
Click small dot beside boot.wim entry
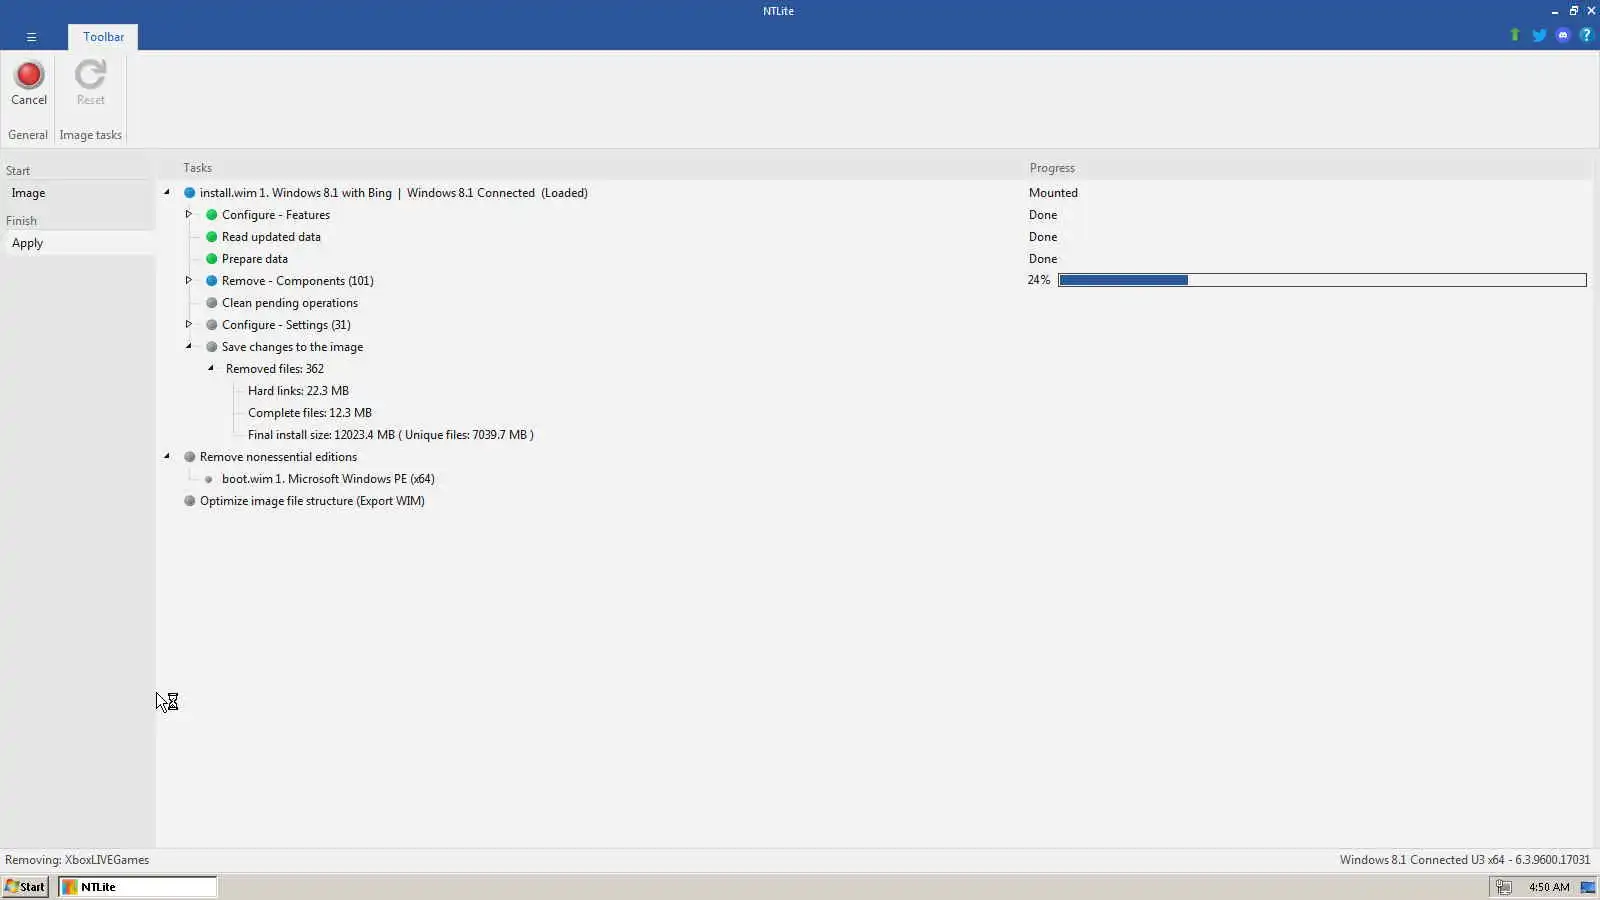coord(209,479)
